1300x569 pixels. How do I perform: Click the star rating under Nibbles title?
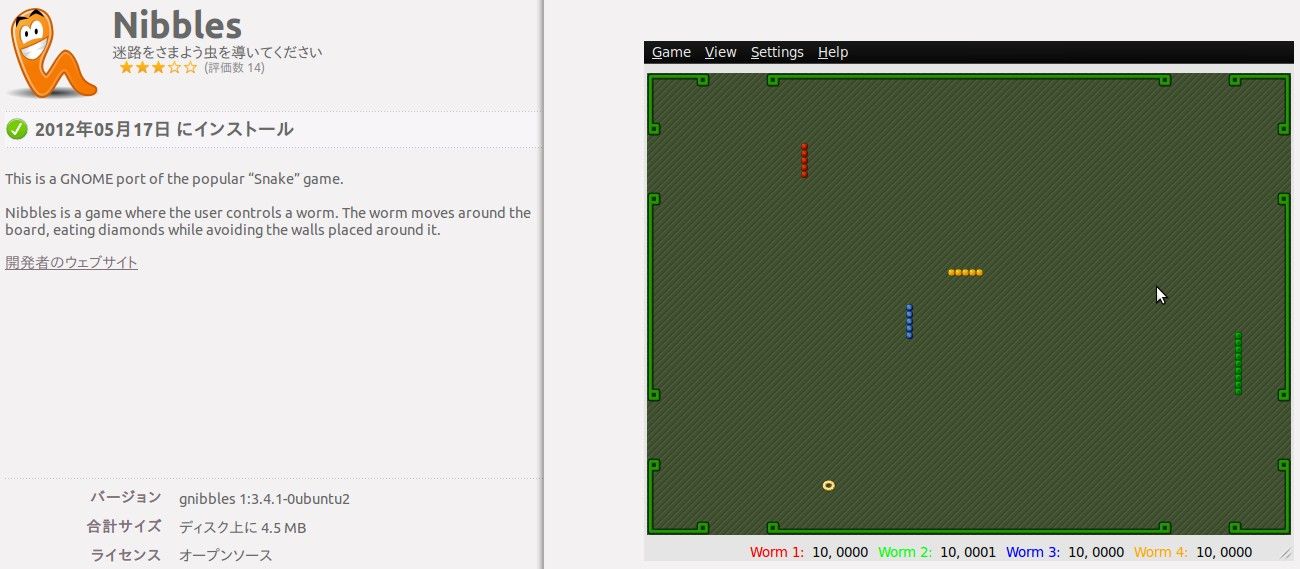tap(158, 68)
